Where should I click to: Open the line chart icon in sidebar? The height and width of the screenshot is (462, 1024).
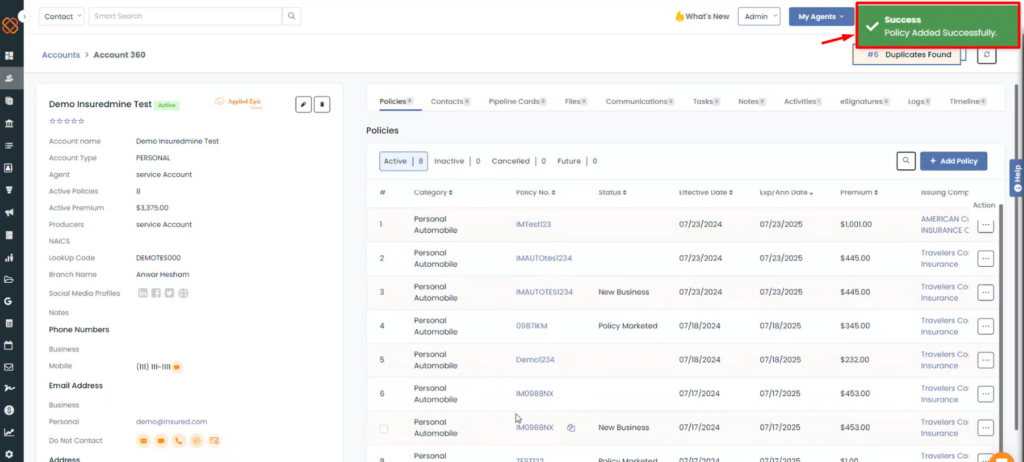pos(9,432)
